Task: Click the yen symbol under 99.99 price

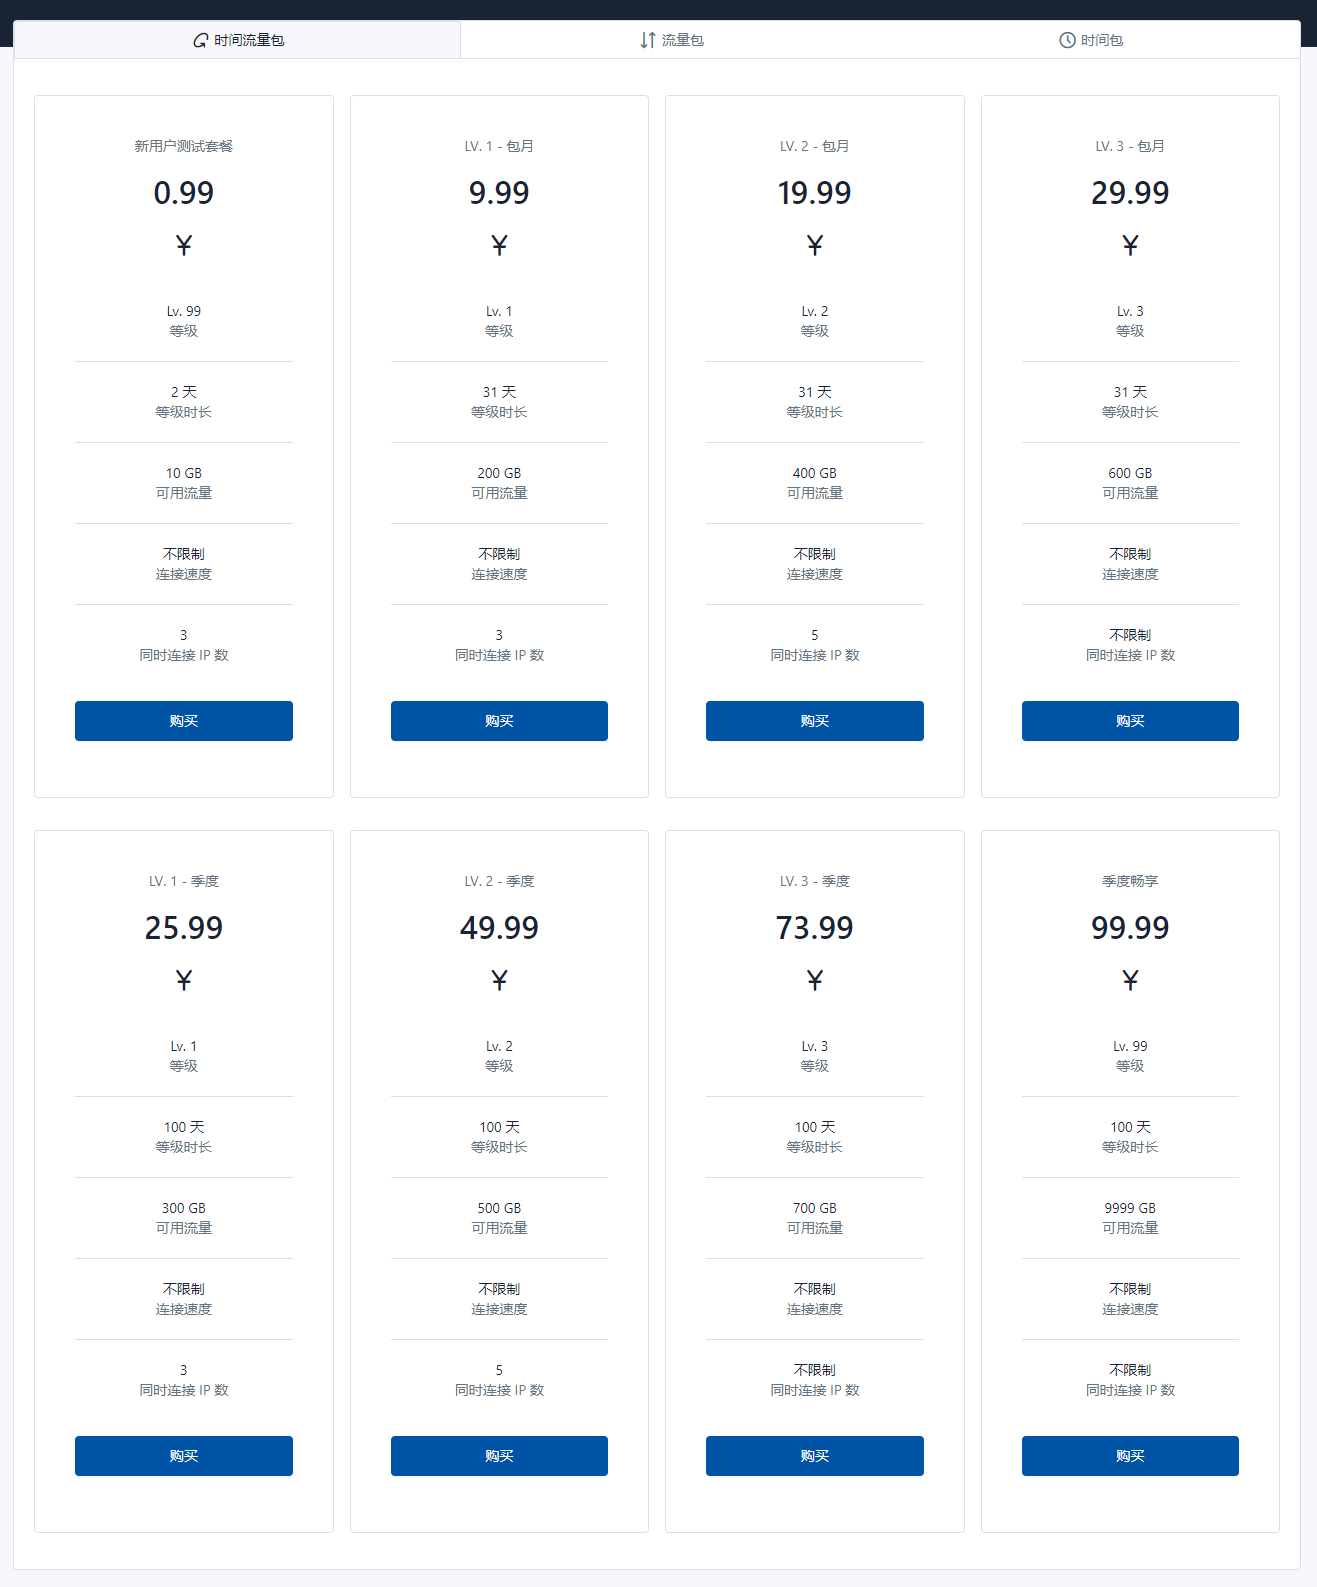Action: tap(1130, 980)
